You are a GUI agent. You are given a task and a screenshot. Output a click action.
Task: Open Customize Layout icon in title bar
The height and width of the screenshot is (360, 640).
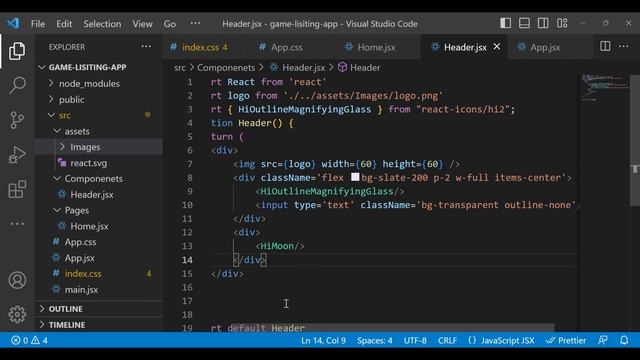point(562,23)
